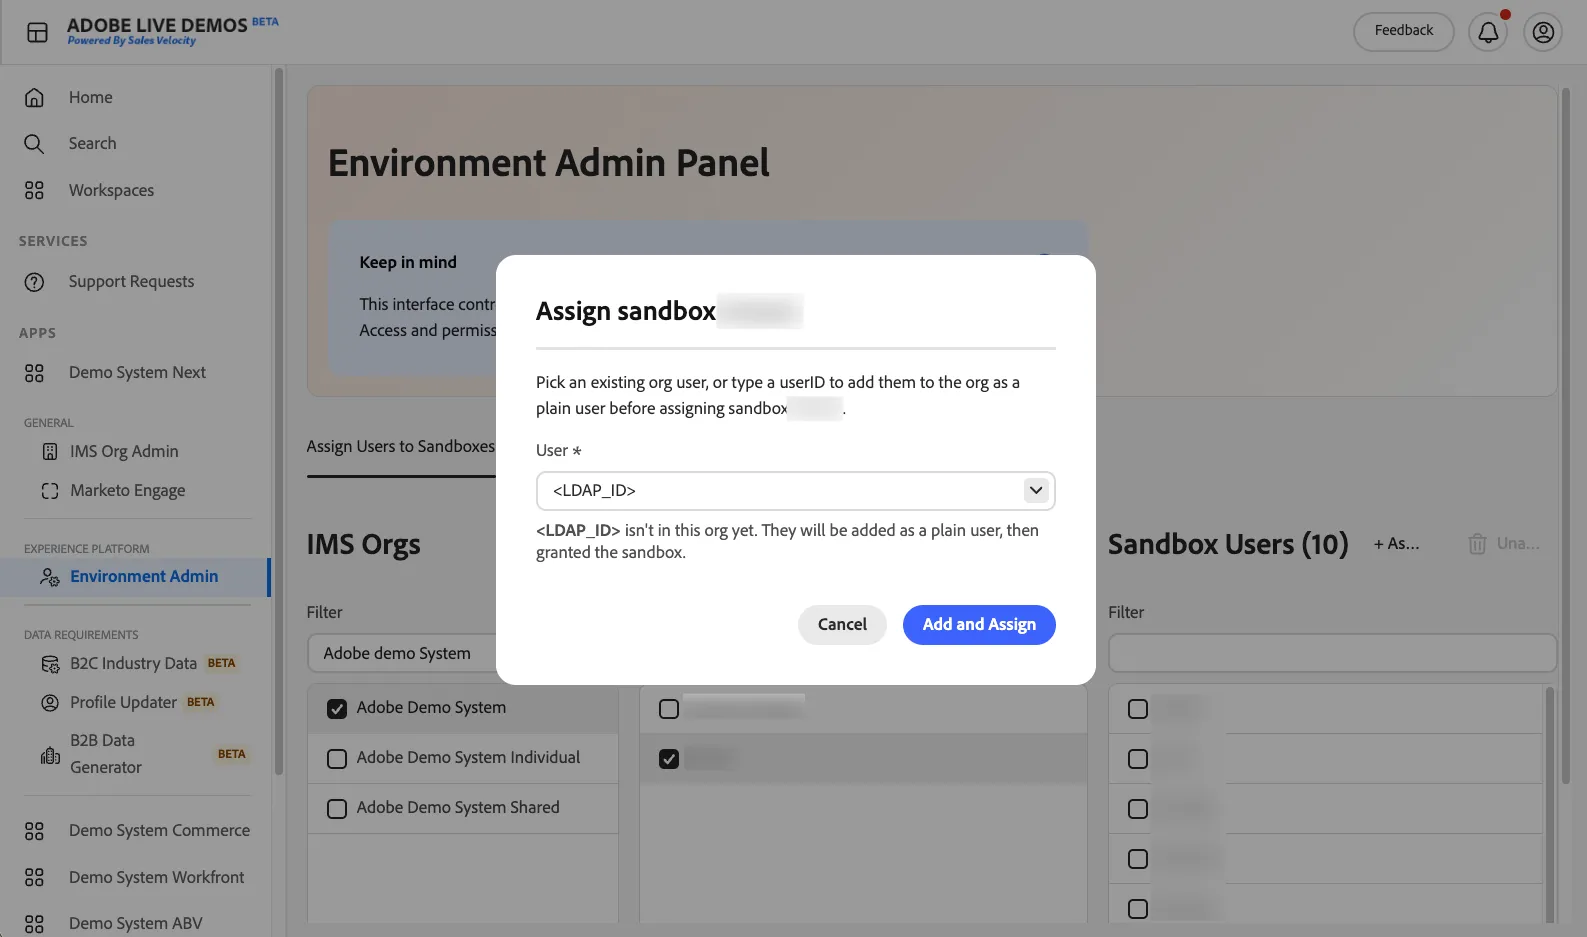1587x937 pixels.
Task: Click the Support Requests help icon
Action: click(34, 282)
